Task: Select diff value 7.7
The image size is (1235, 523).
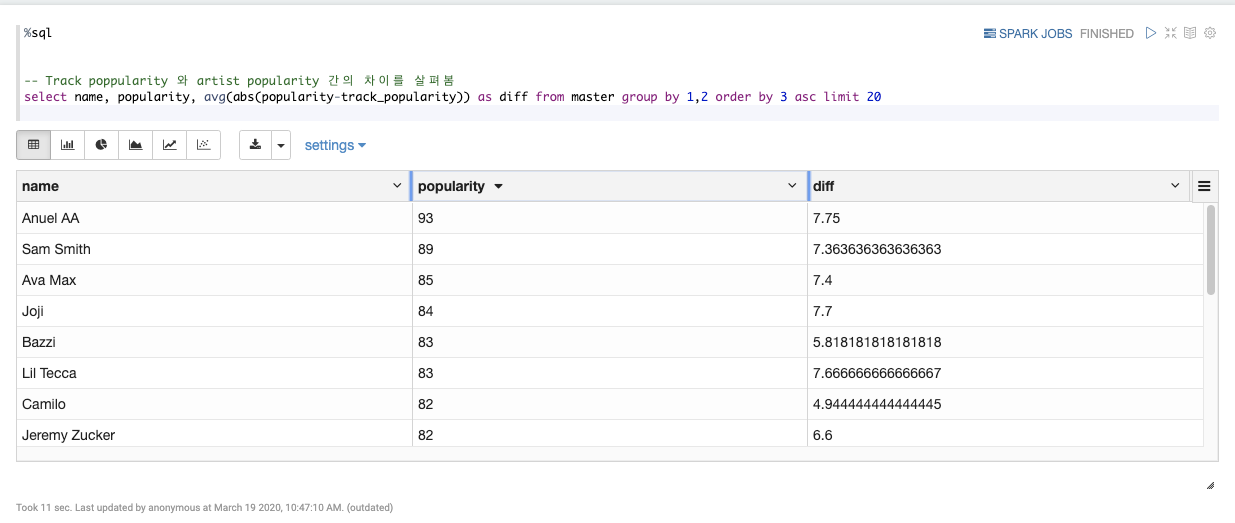Action: pyautogui.click(x=1005, y=311)
